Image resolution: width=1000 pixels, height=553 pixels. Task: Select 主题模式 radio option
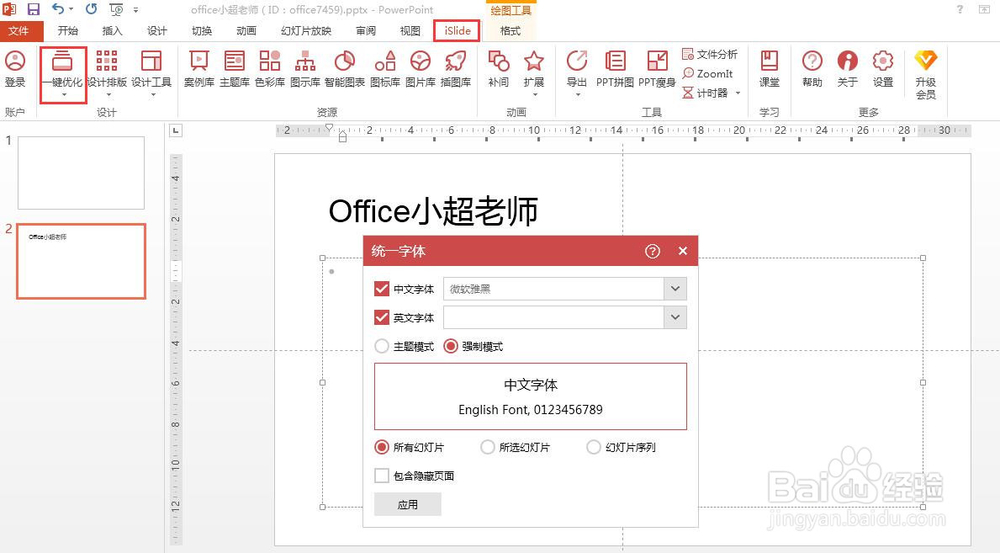click(381, 346)
